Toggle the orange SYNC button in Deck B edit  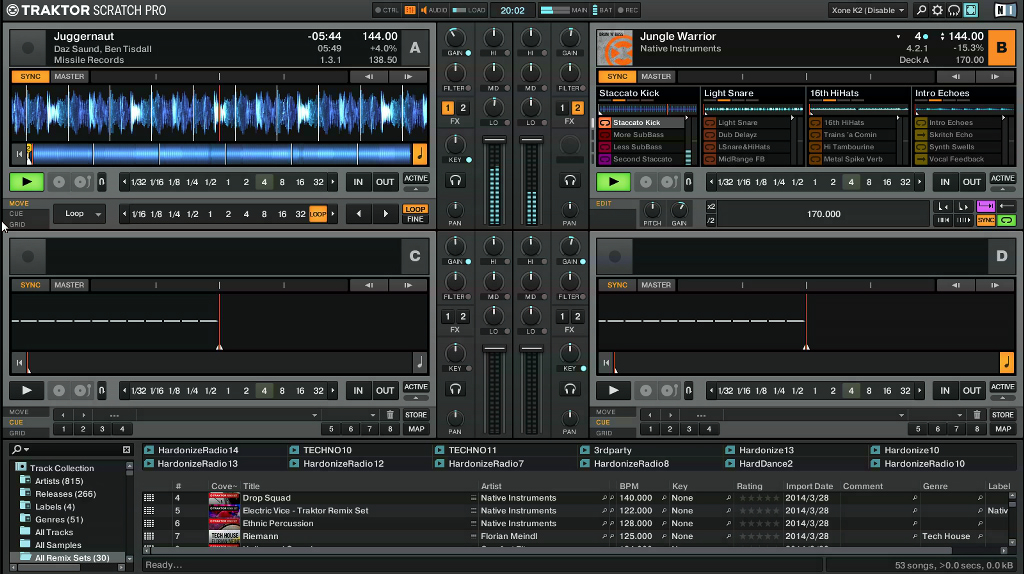pyautogui.click(x=985, y=221)
